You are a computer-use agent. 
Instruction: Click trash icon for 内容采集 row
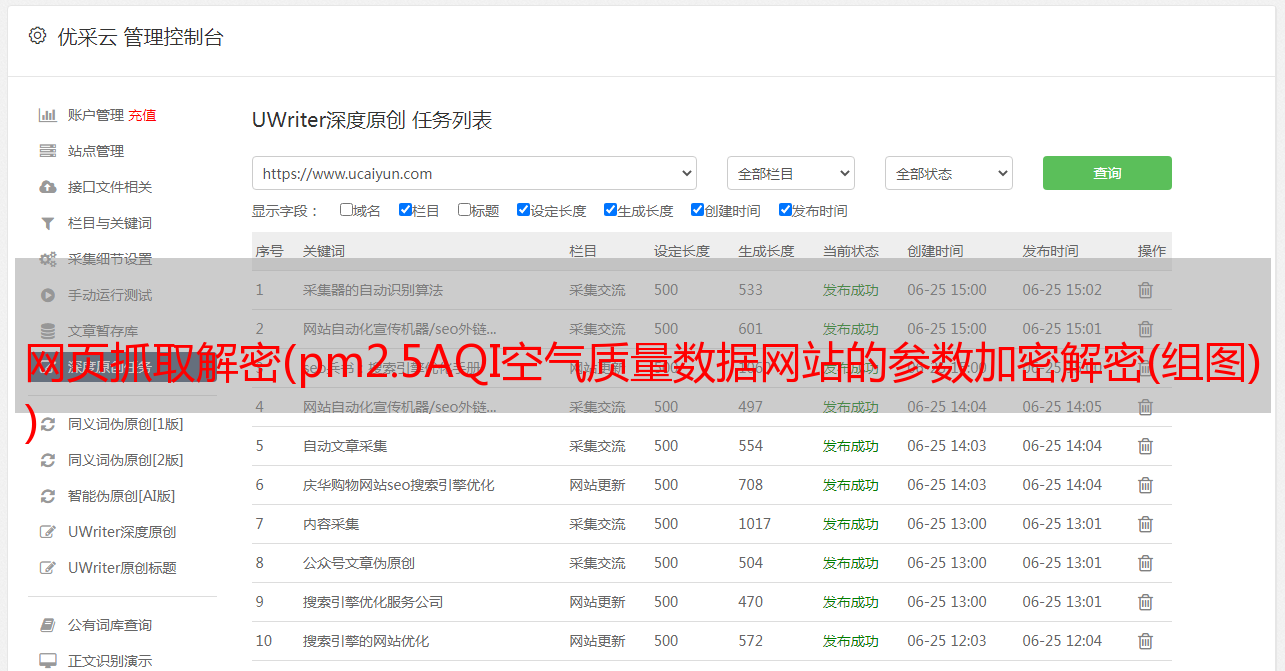[x=1145, y=524]
